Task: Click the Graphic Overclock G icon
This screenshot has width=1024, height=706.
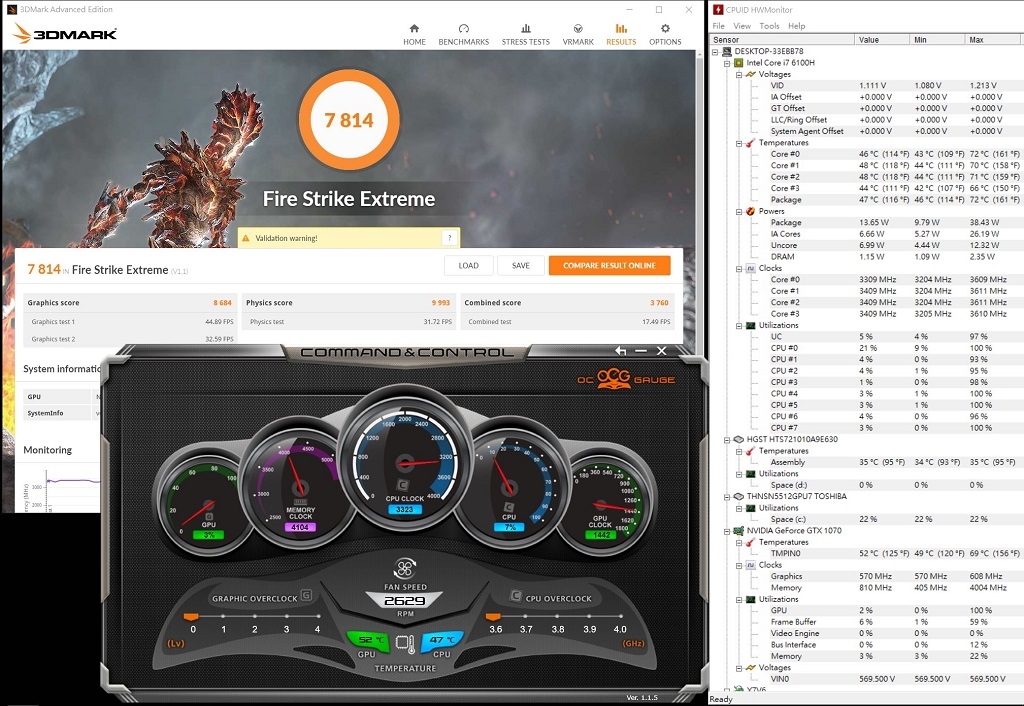Action: point(306,596)
